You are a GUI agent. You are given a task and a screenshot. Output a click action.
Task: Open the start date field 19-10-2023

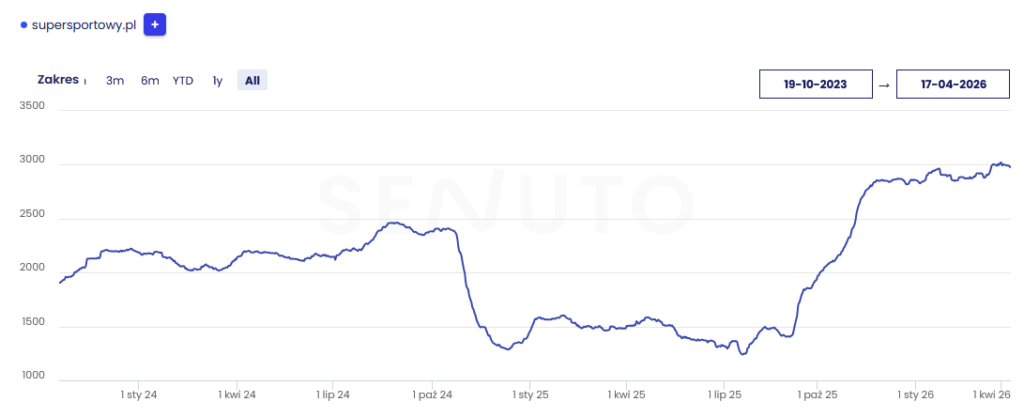click(x=815, y=85)
